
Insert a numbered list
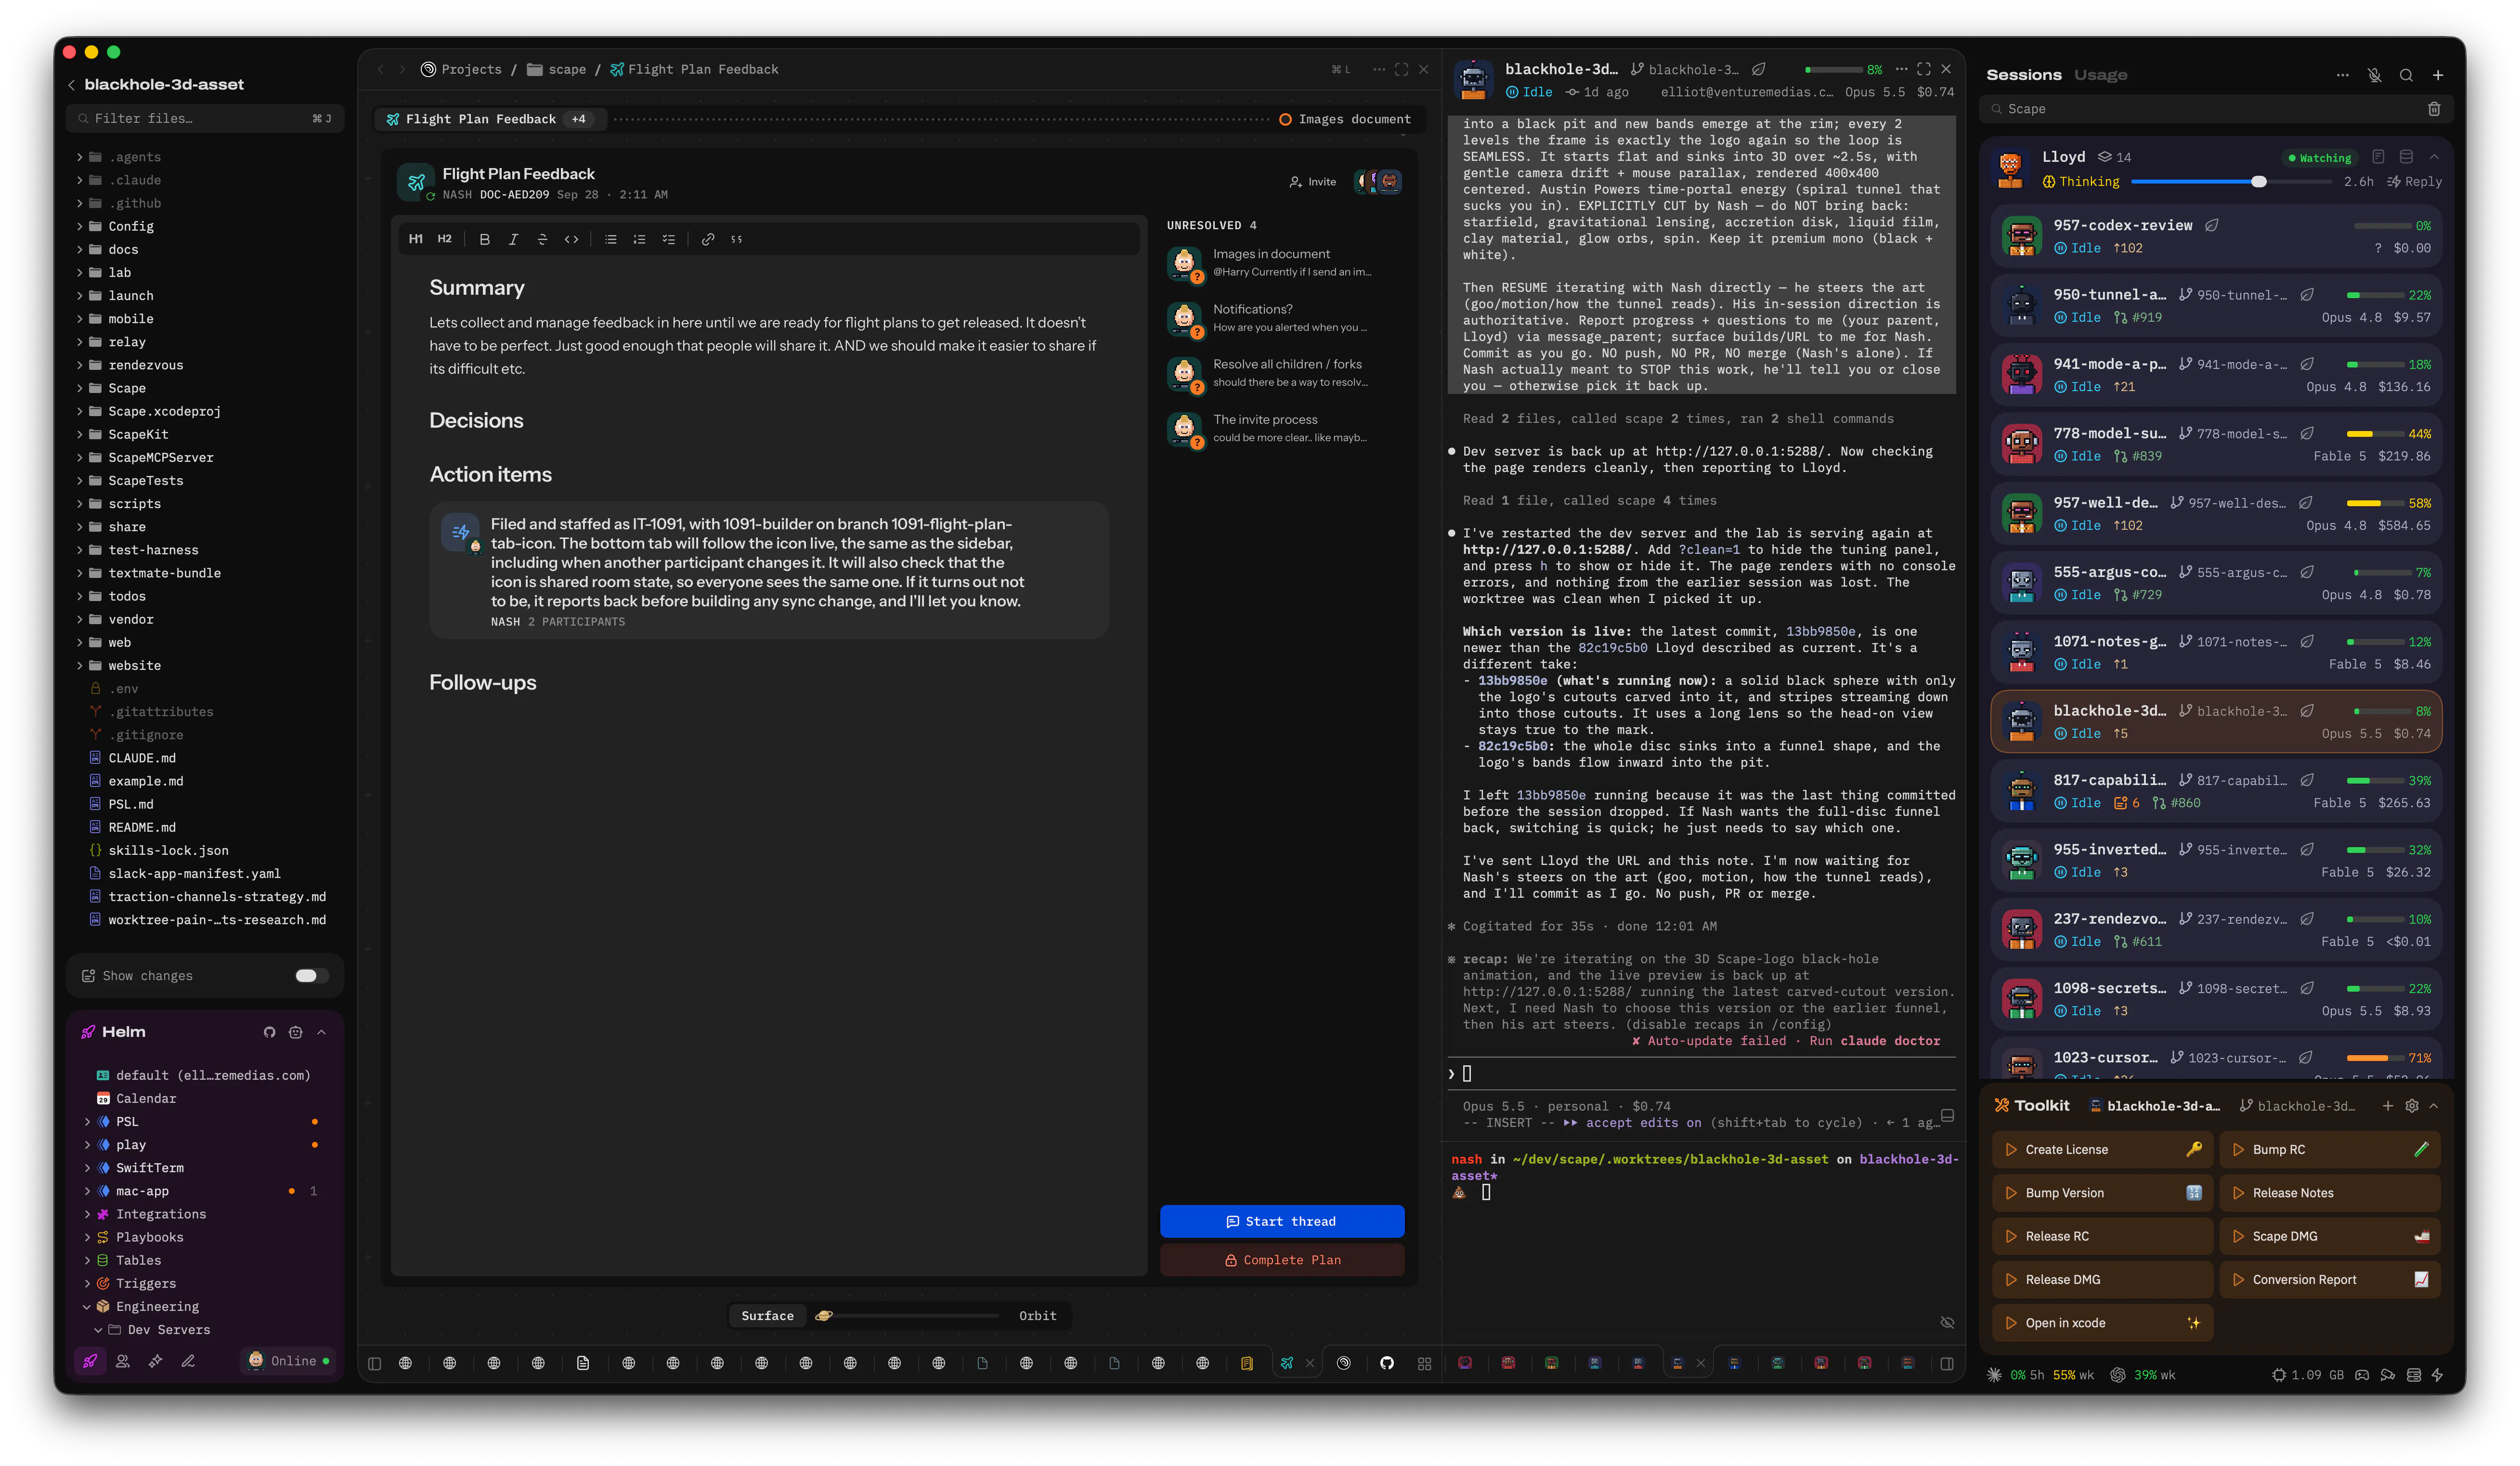pyautogui.click(x=639, y=239)
